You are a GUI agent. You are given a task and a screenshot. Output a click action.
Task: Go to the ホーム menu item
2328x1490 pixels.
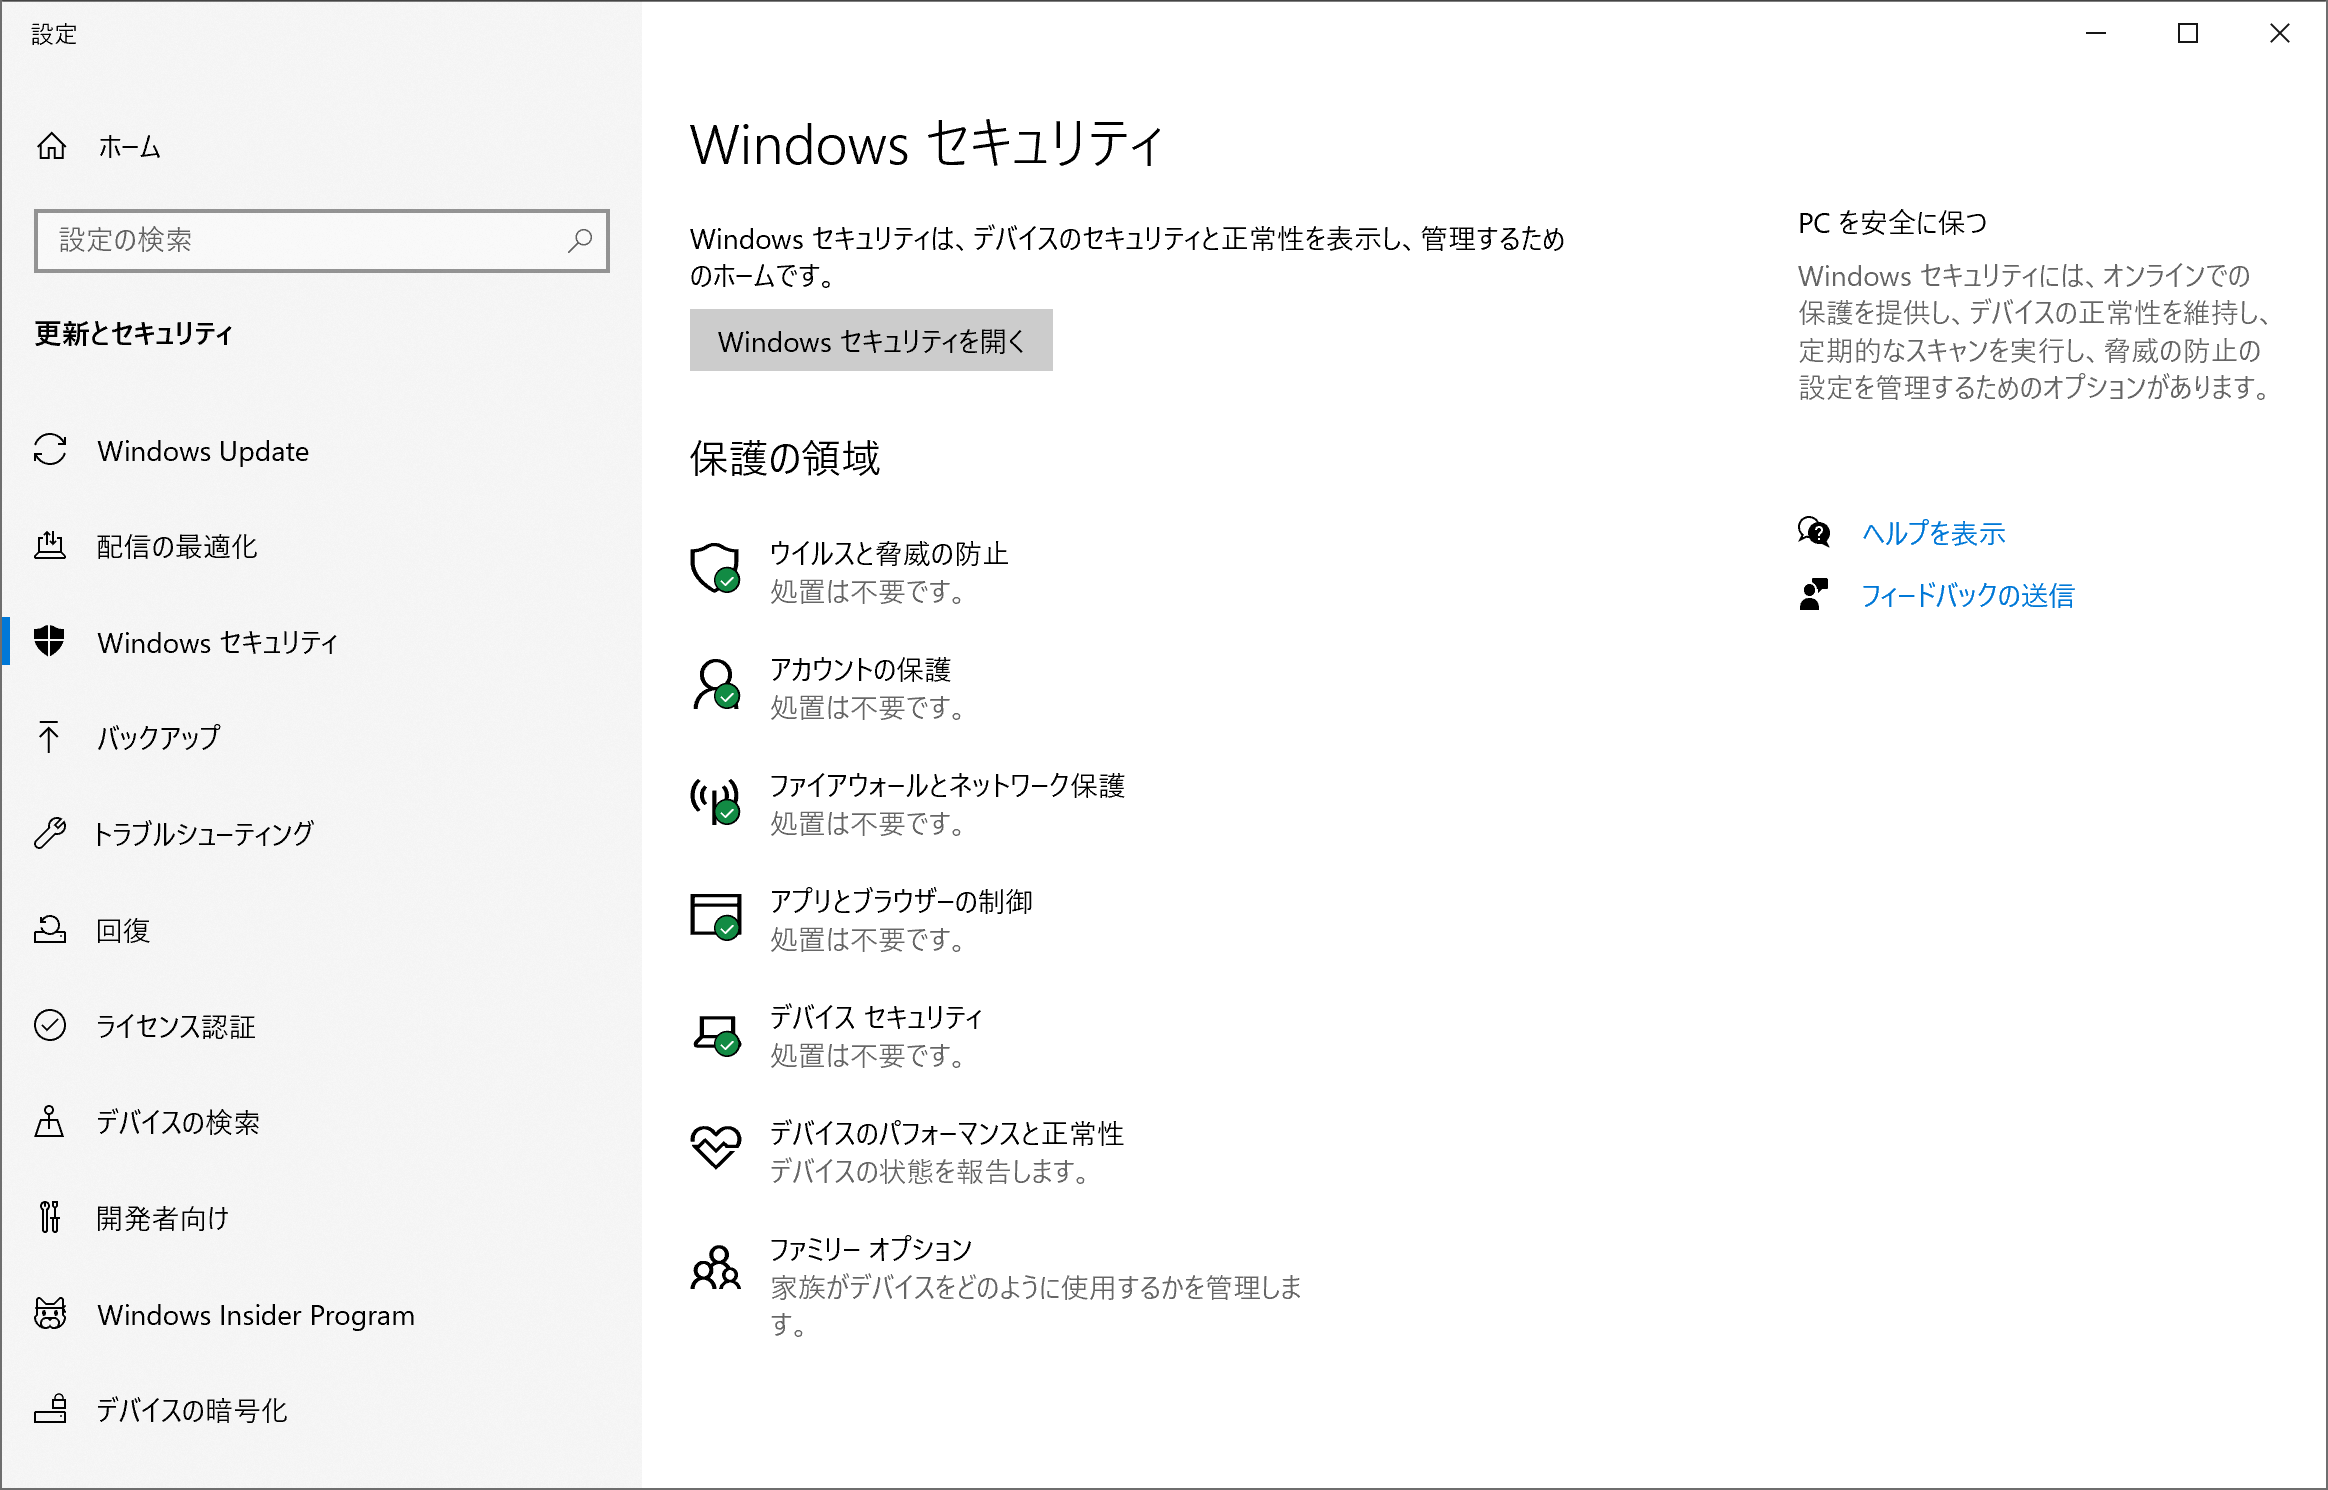(126, 146)
